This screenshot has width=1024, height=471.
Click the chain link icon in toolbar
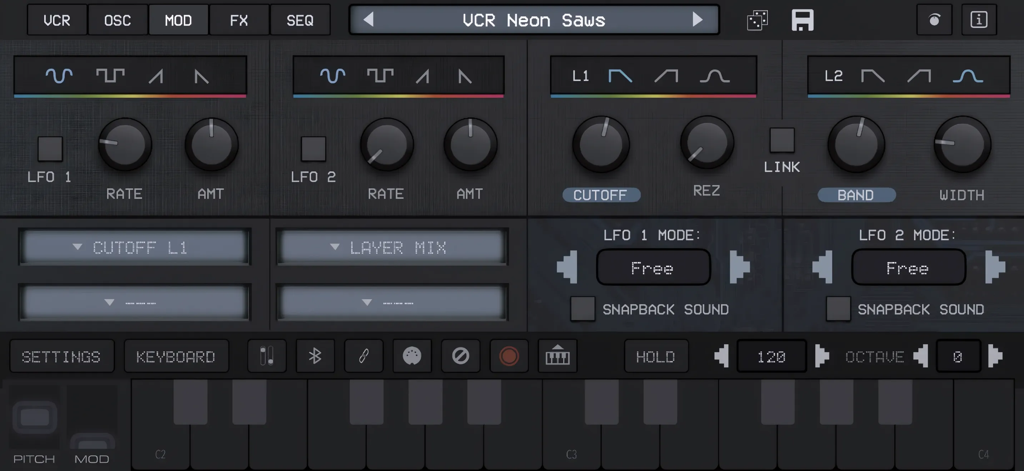(363, 357)
